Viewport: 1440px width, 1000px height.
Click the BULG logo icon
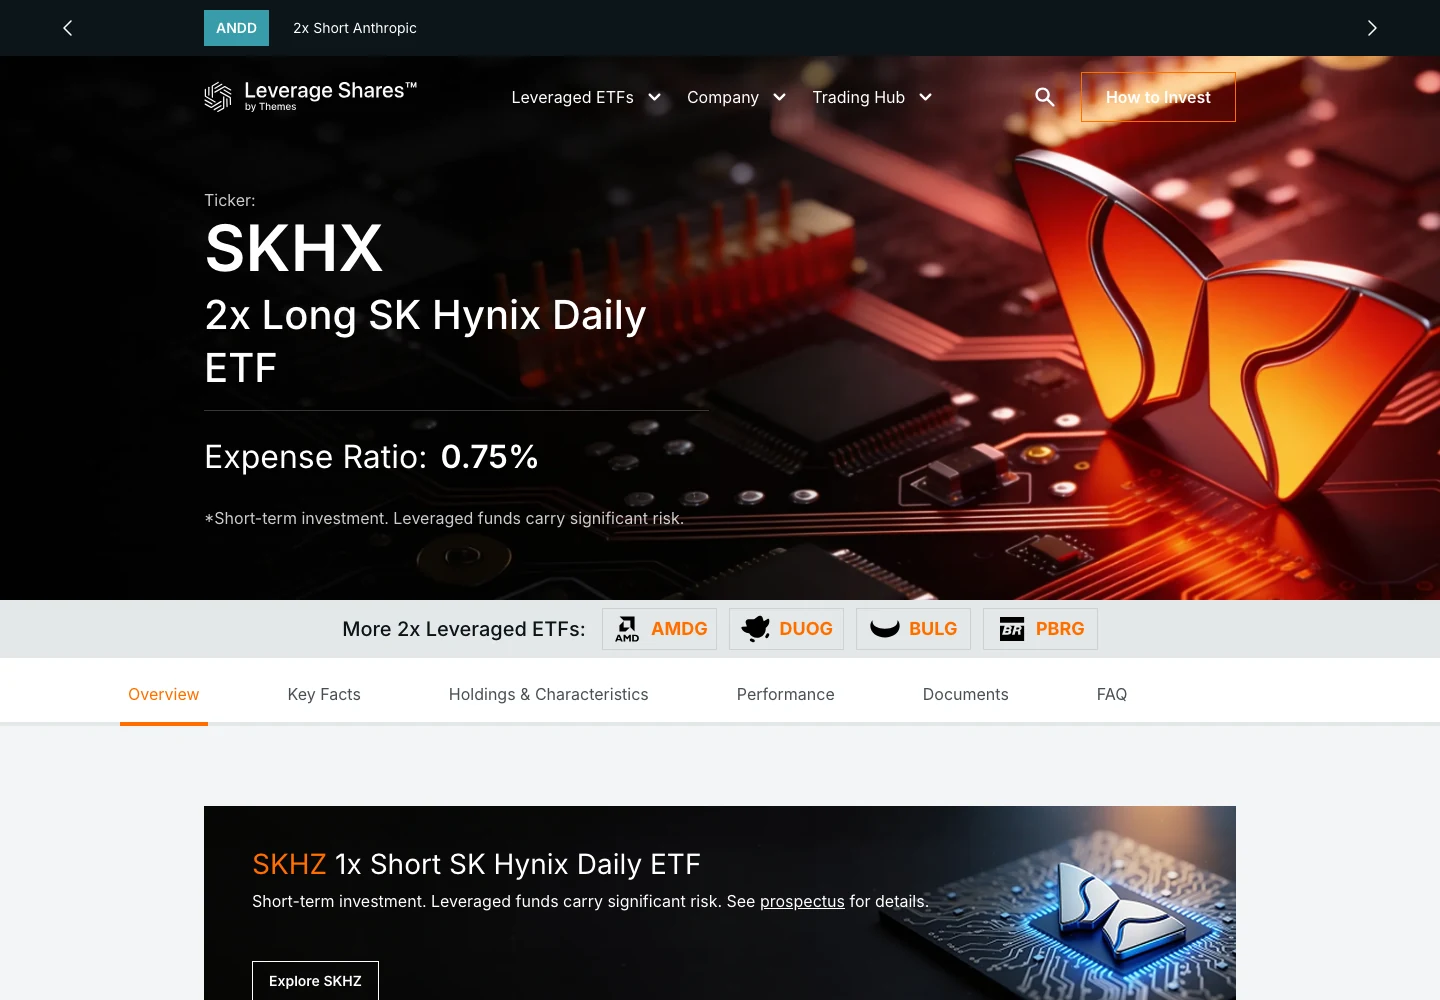click(885, 629)
